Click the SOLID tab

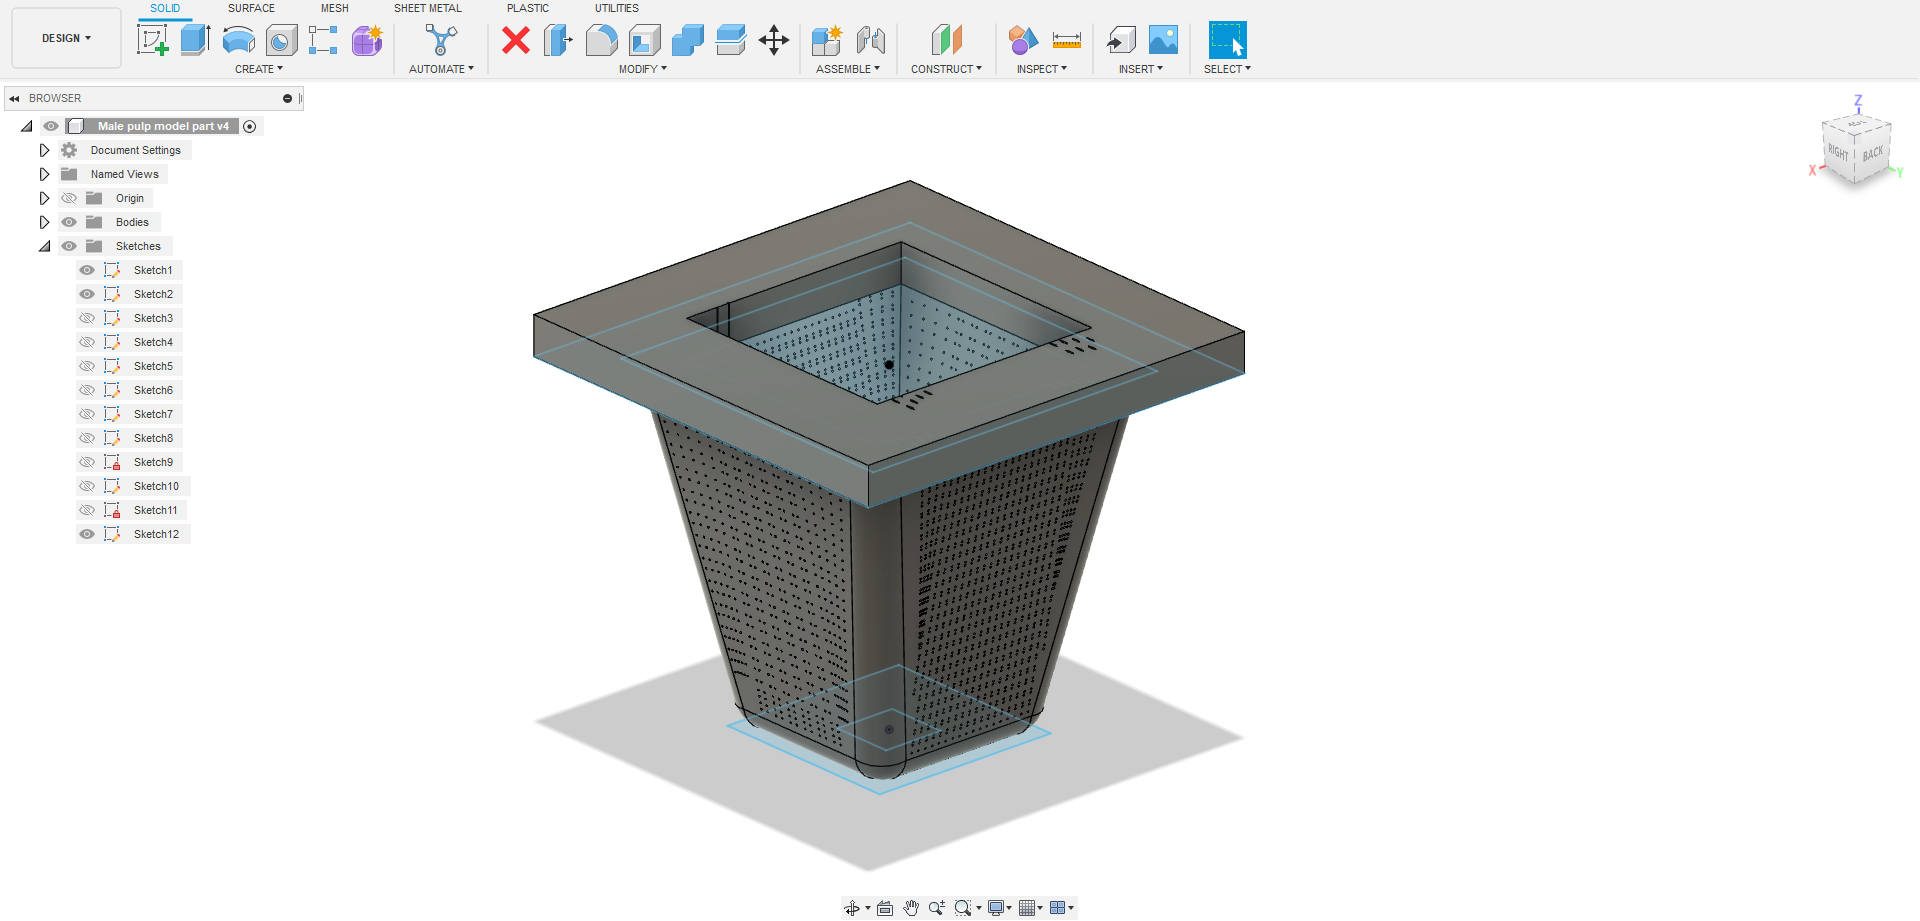tap(165, 8)
